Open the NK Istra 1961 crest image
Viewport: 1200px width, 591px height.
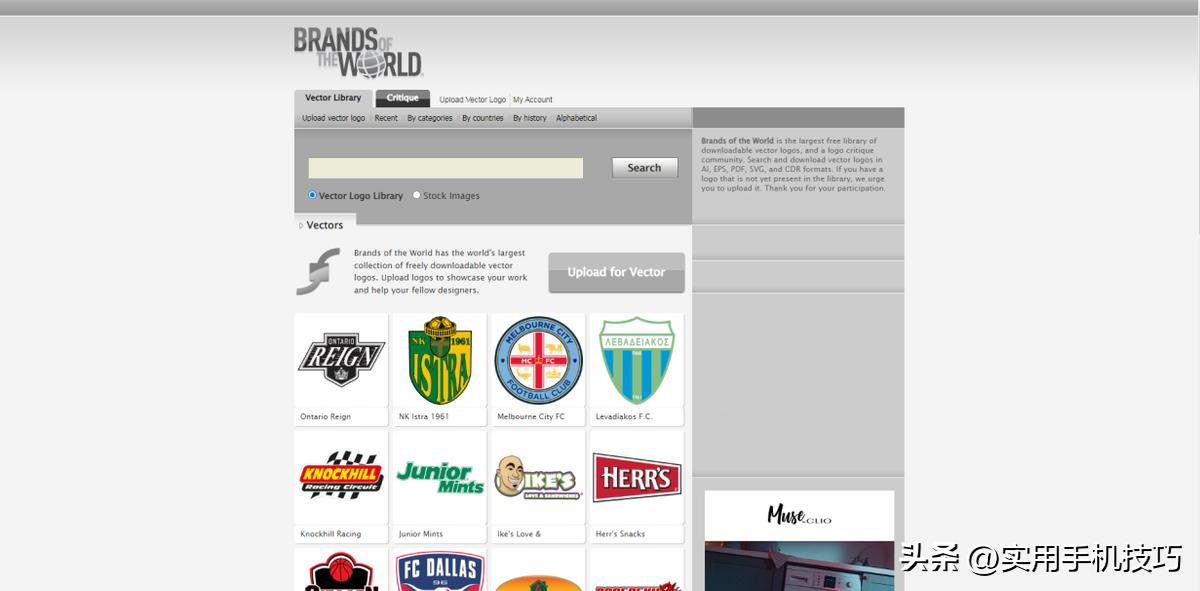(x=440, y=360)
